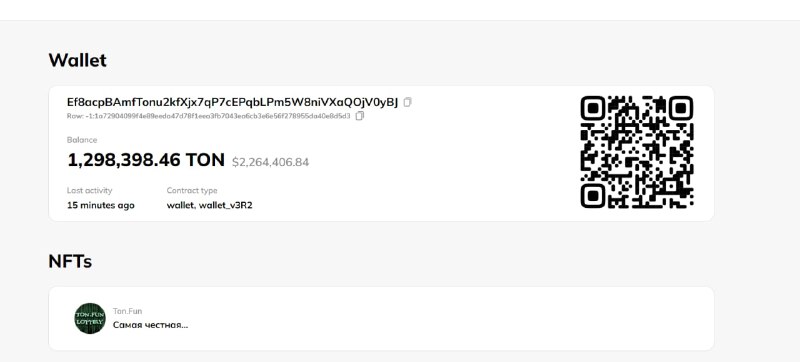Click the Wallet section heading

[78, 60]
